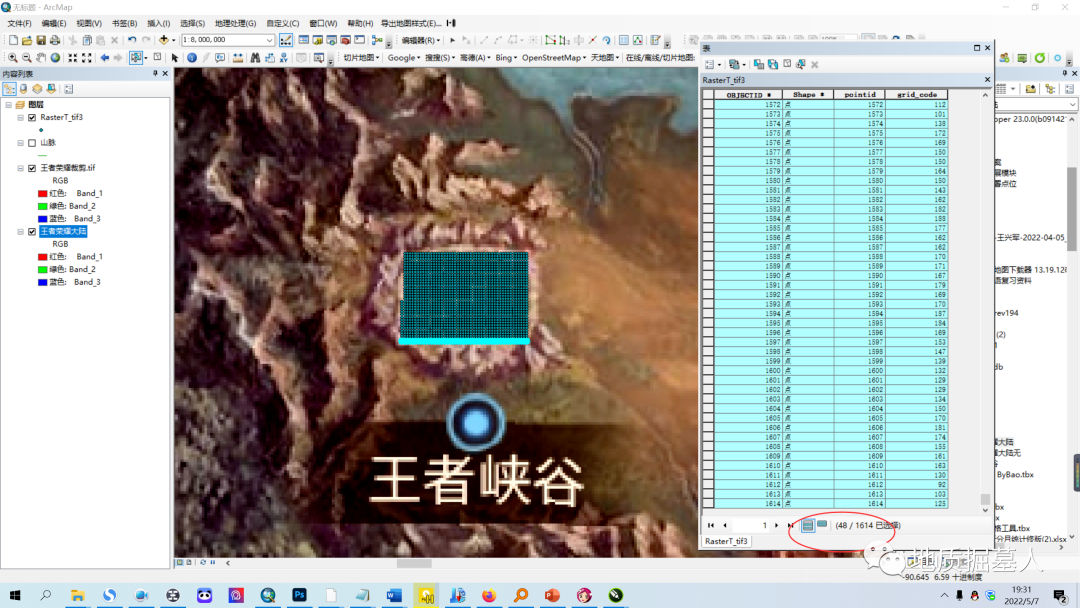Click the red Band_1 swatch under 王者荣耀裁剪.tif
Image resolution: width=1080 pixels, height=608 pixels.
pyautogui.click(x=43, y=193)
